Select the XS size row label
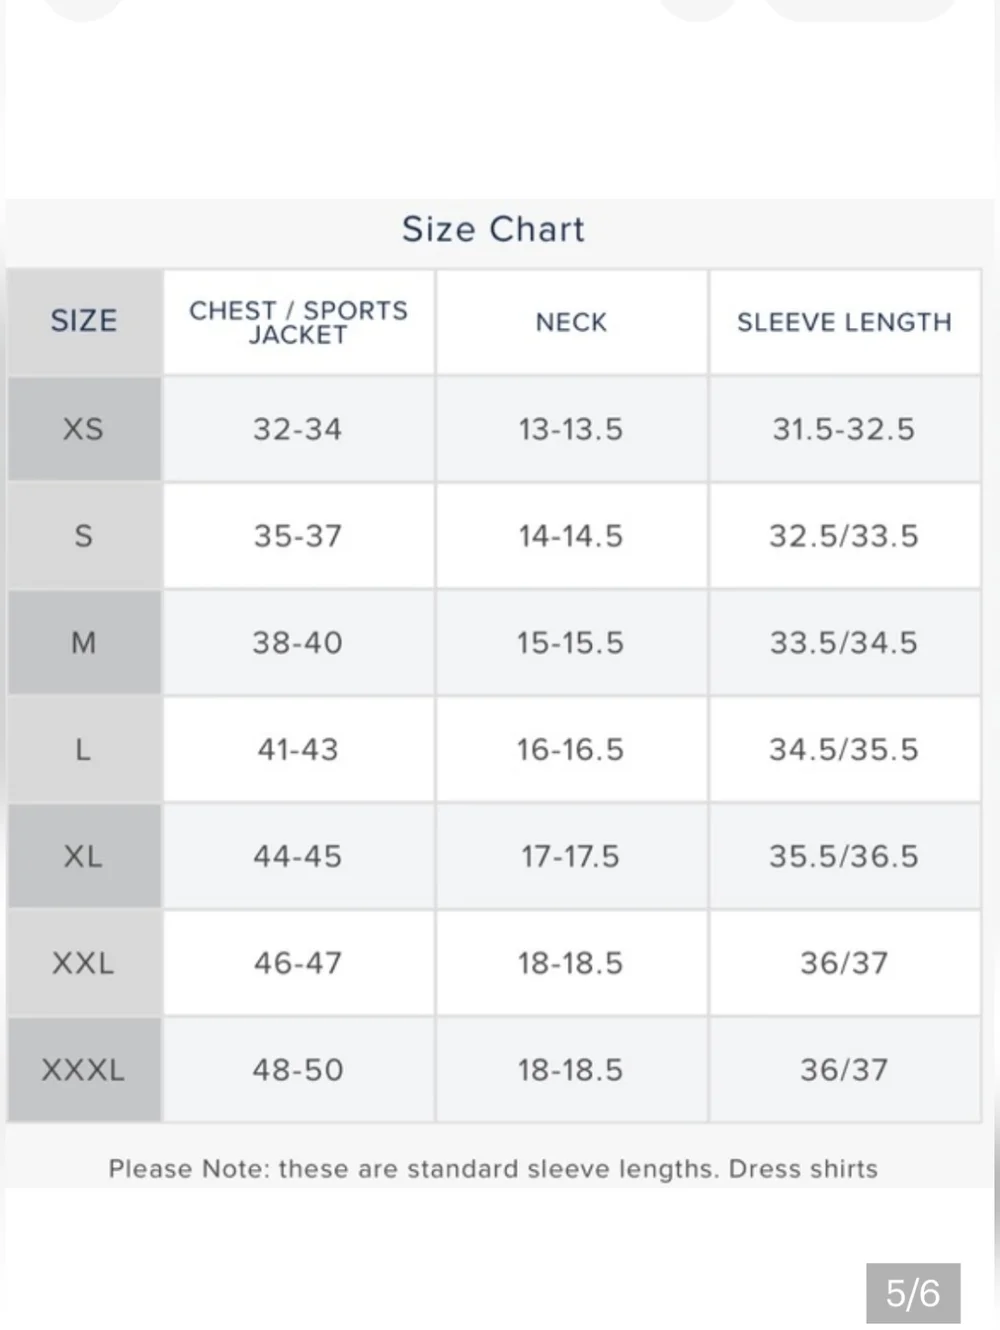Image resolution: width=1000 pixels, height=1330 pixels. [84, 429]
